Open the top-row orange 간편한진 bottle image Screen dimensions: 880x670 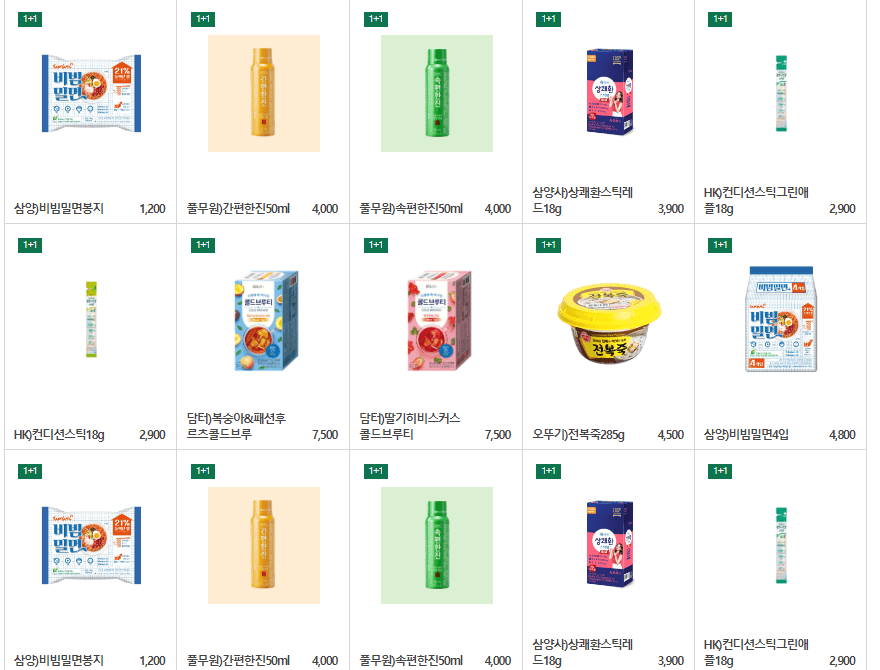tap(264, 93)
